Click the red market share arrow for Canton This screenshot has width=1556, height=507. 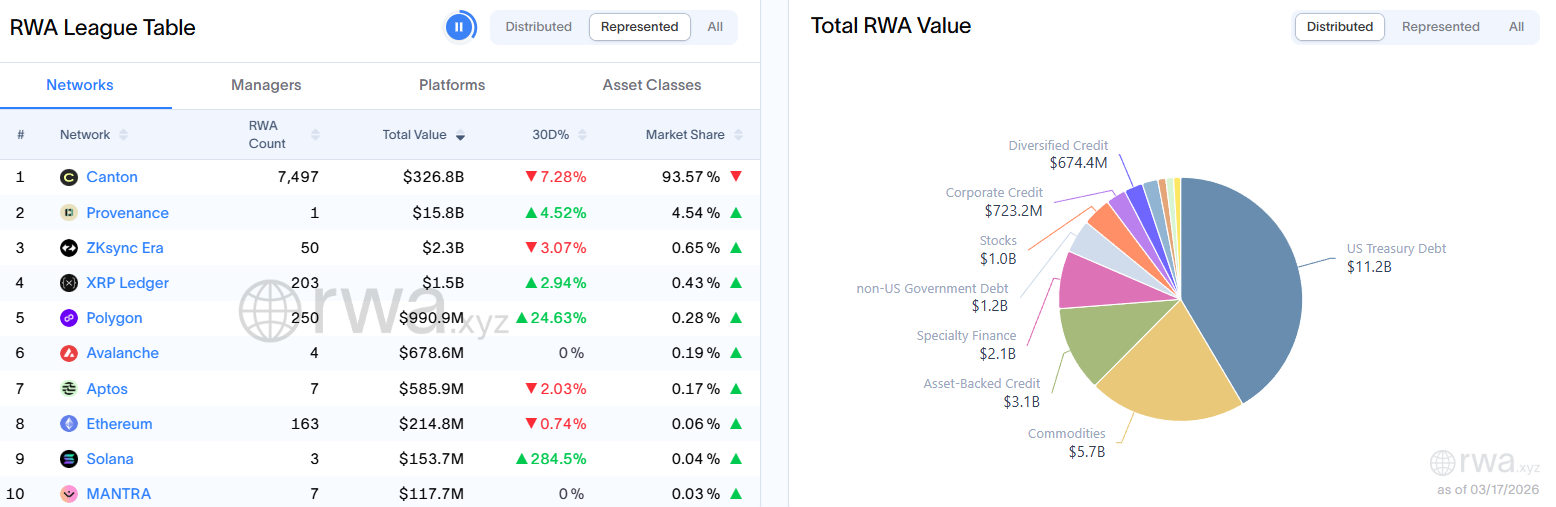point(736,177)
